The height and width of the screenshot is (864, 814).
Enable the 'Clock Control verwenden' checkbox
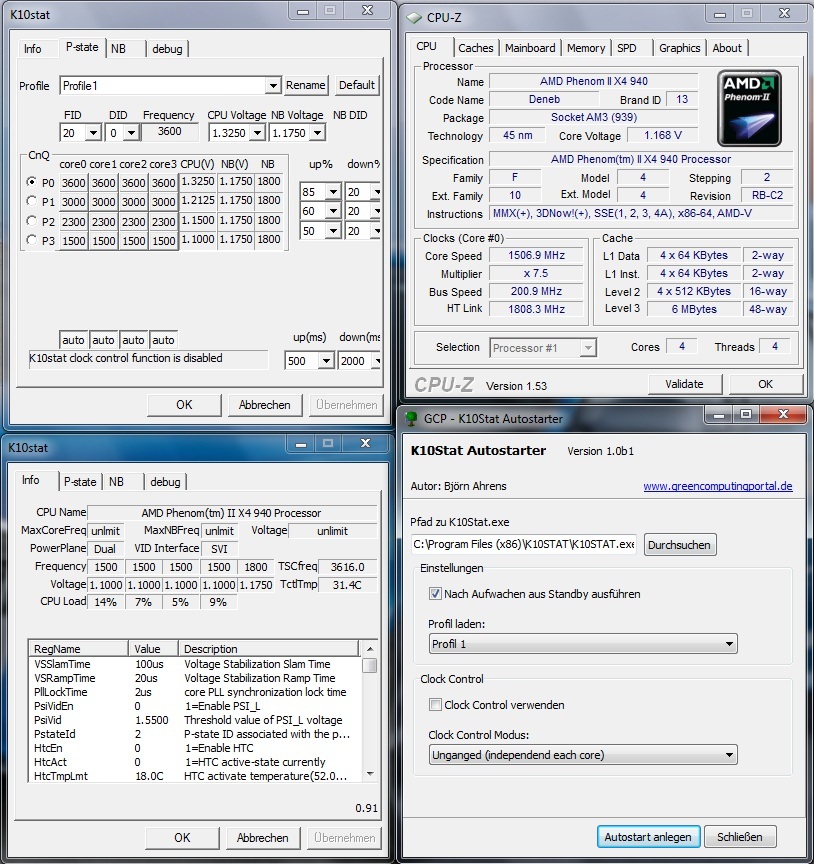coord(435,705)
